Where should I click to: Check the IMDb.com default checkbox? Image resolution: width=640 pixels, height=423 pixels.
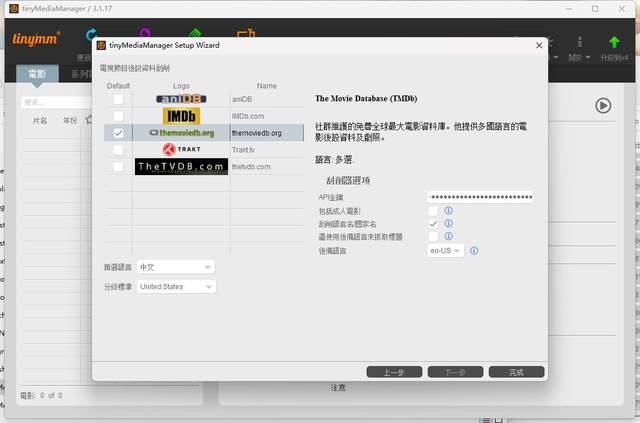click(x=118, y=116)
